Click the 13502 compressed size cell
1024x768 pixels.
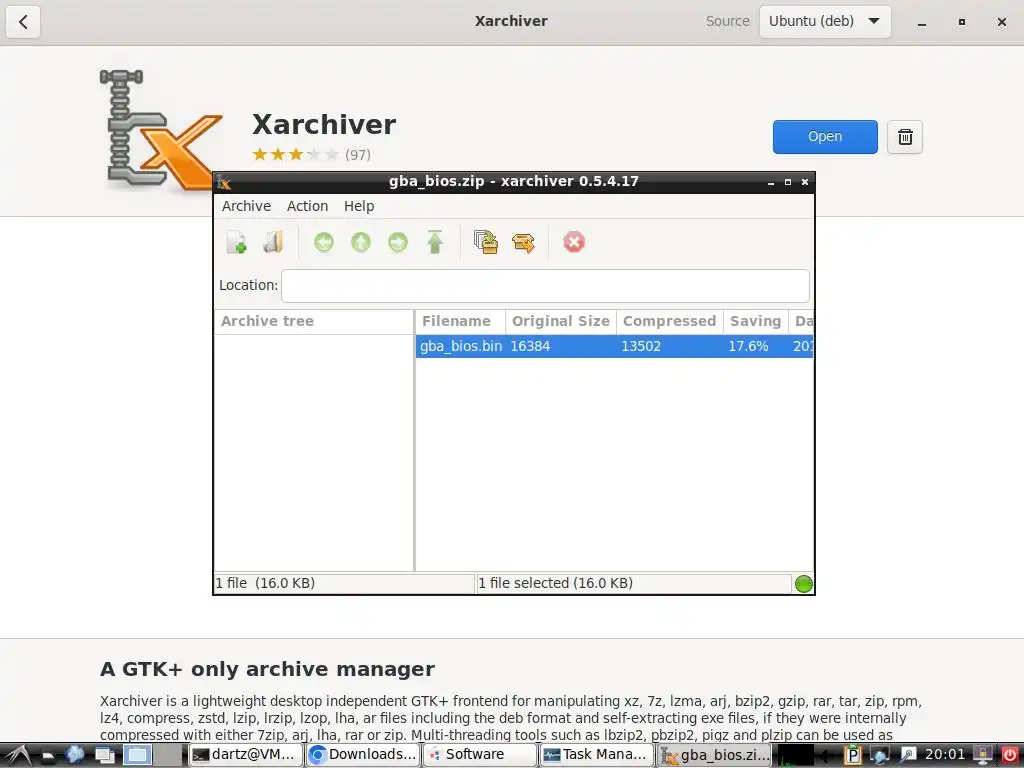641,346
